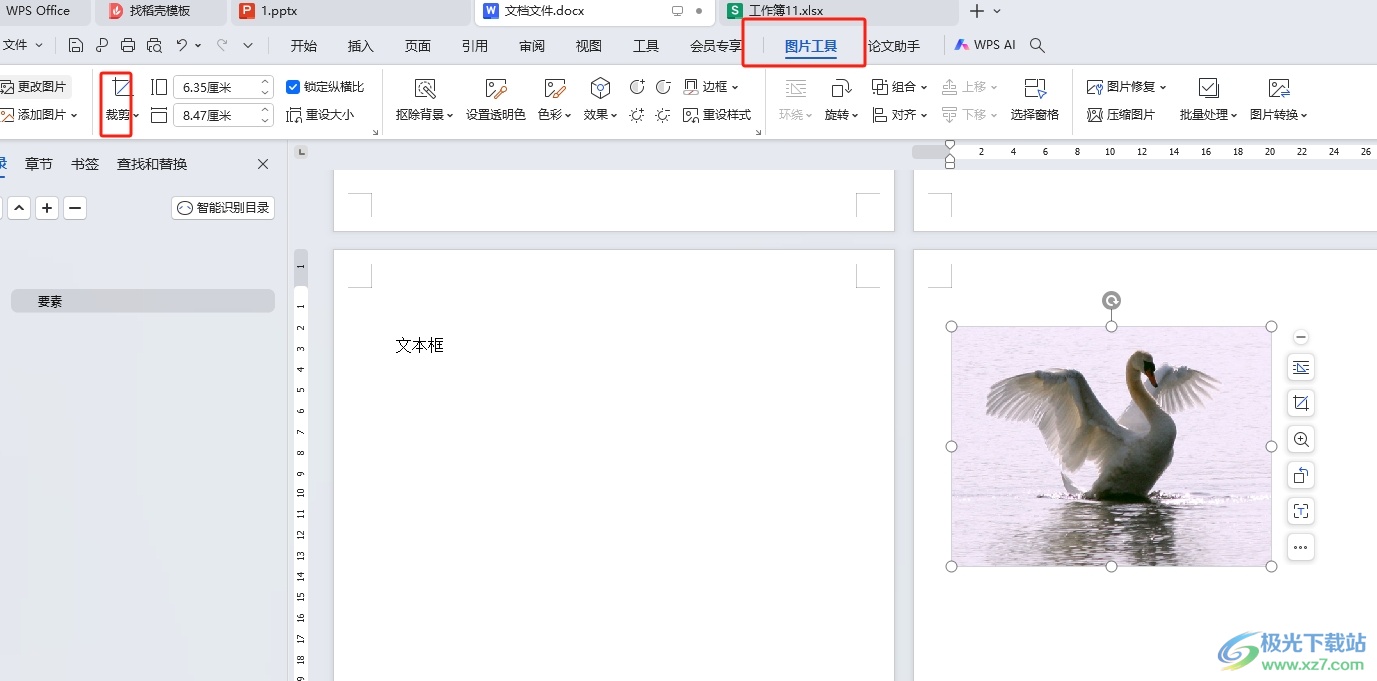Click the layout options icon beside picture

pos(1300,367)
